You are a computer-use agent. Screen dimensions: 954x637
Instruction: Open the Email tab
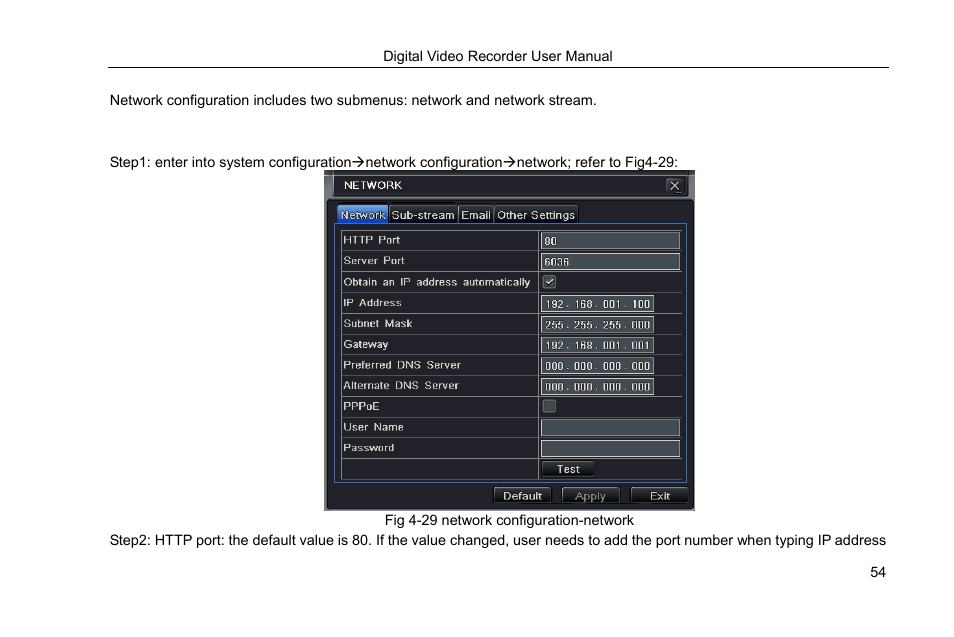[x=476, y=215]
